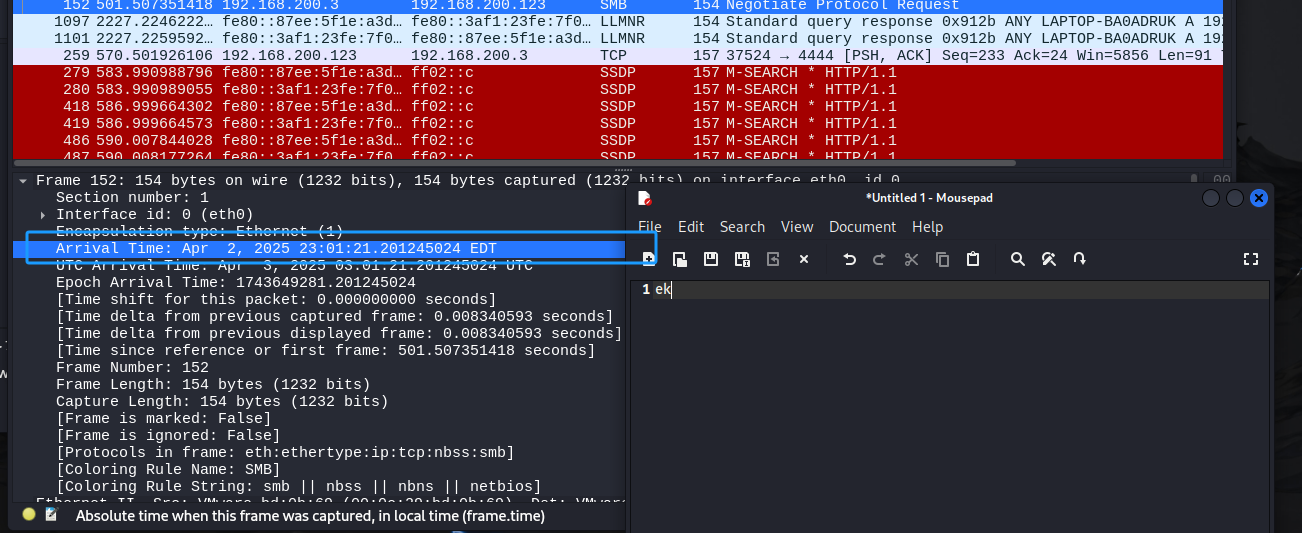1302x533 pixels.
Task: Select 'Capture Length: 154 bytes' field
Action: point(222,402)
